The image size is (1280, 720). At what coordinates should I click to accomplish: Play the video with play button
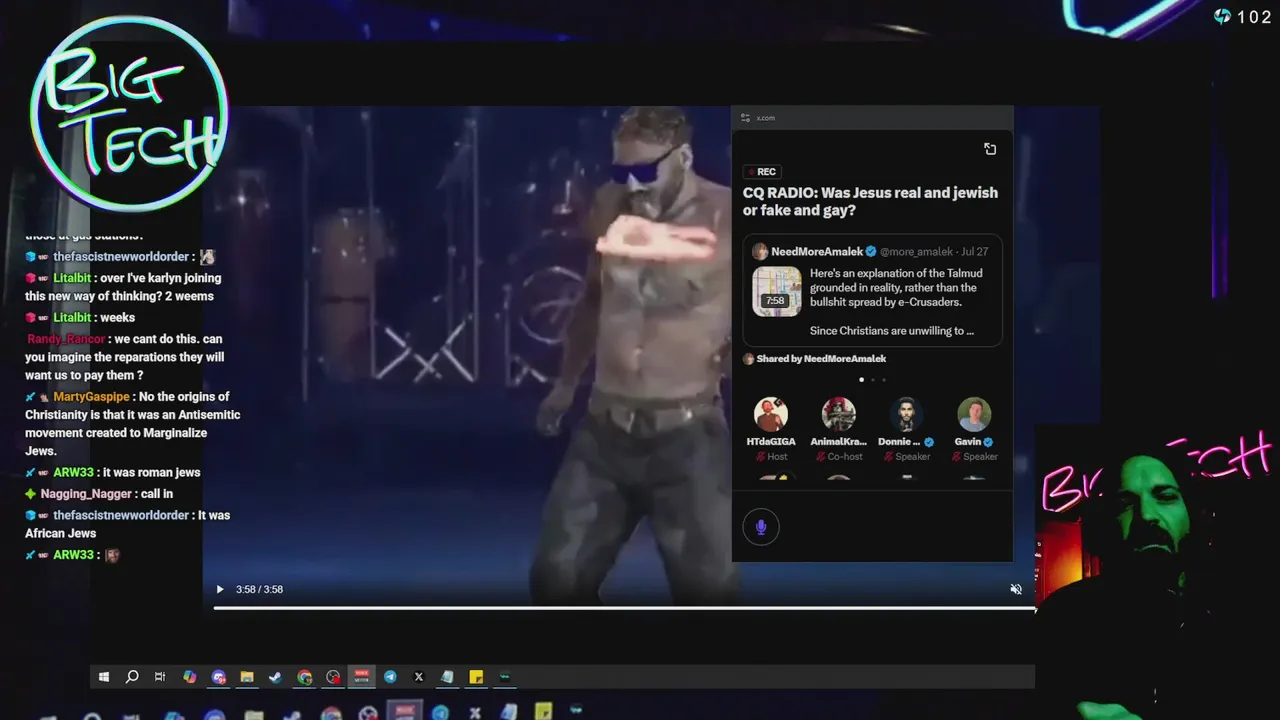(220, 589)
